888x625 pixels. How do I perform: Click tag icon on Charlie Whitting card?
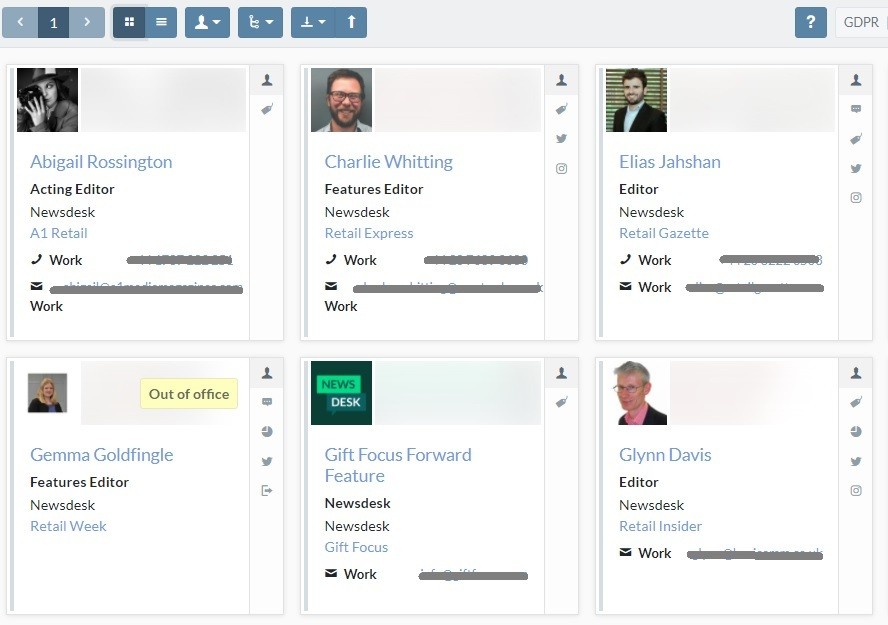[561, 109]
